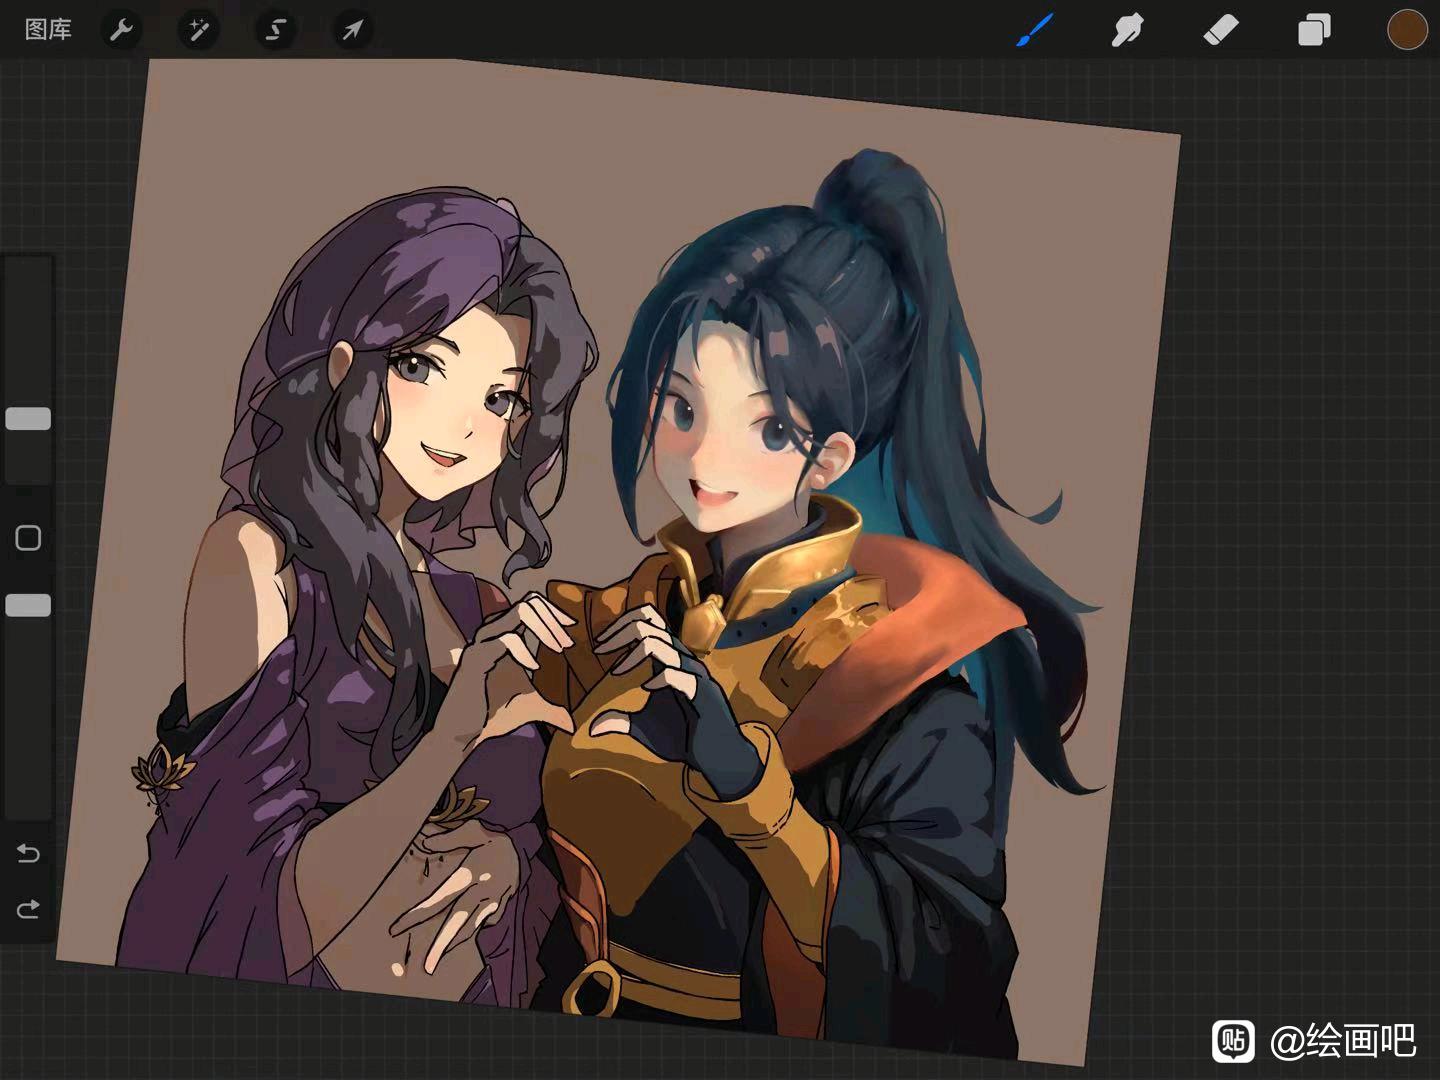
Task: Open the Adjustments magic wand menu
Action: (x=198, y=30)
